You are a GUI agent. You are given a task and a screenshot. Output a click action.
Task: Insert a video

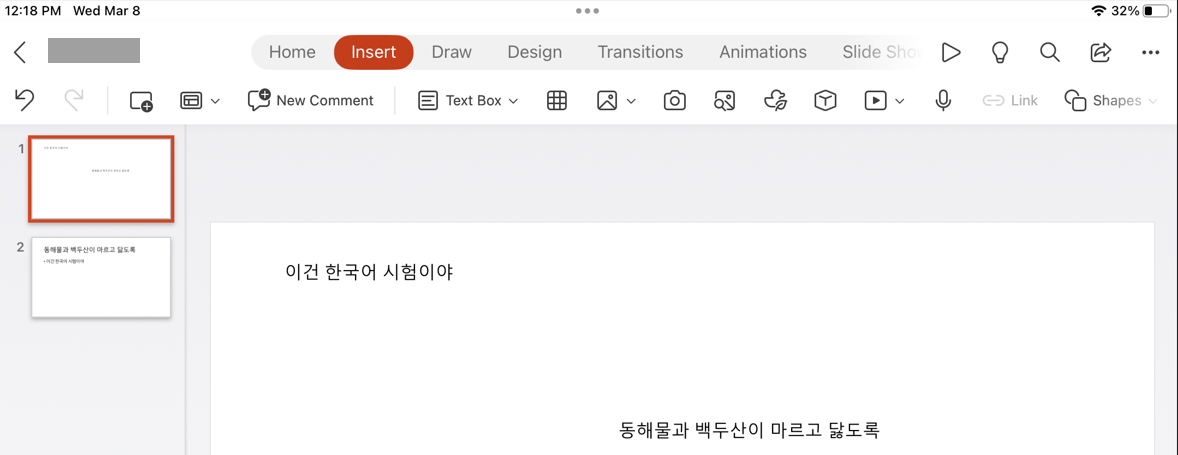tap(874, 101)
